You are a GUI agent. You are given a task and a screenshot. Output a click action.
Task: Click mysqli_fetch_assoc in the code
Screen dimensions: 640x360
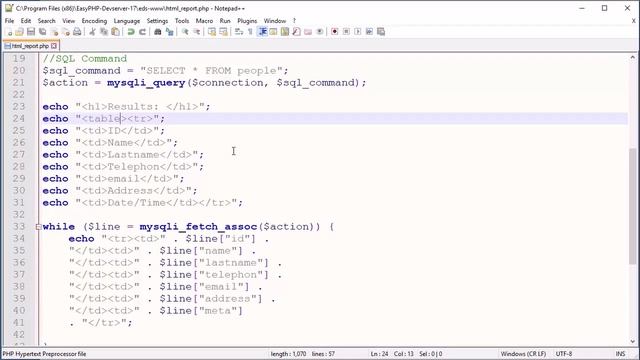tap(198, 227)
